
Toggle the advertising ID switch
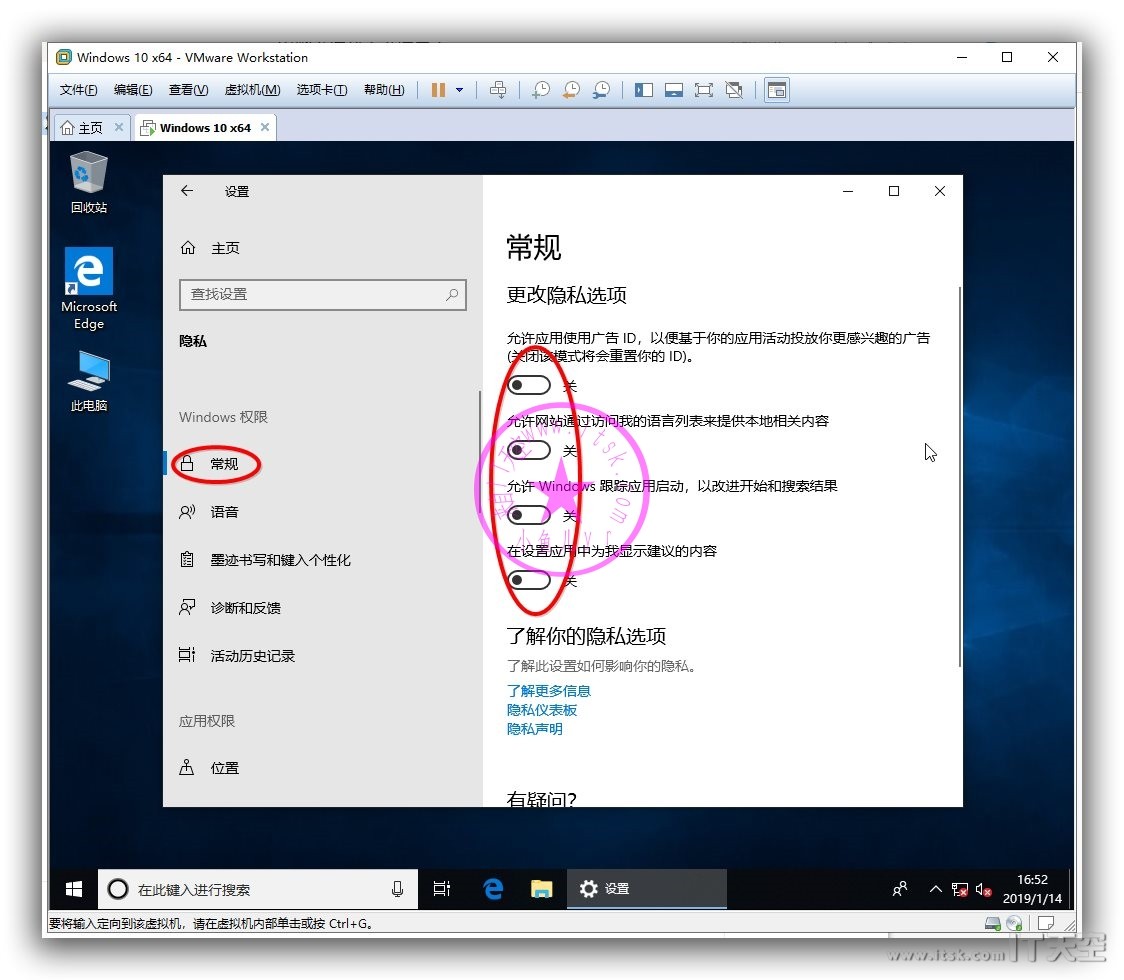click(x=529, y=386)
